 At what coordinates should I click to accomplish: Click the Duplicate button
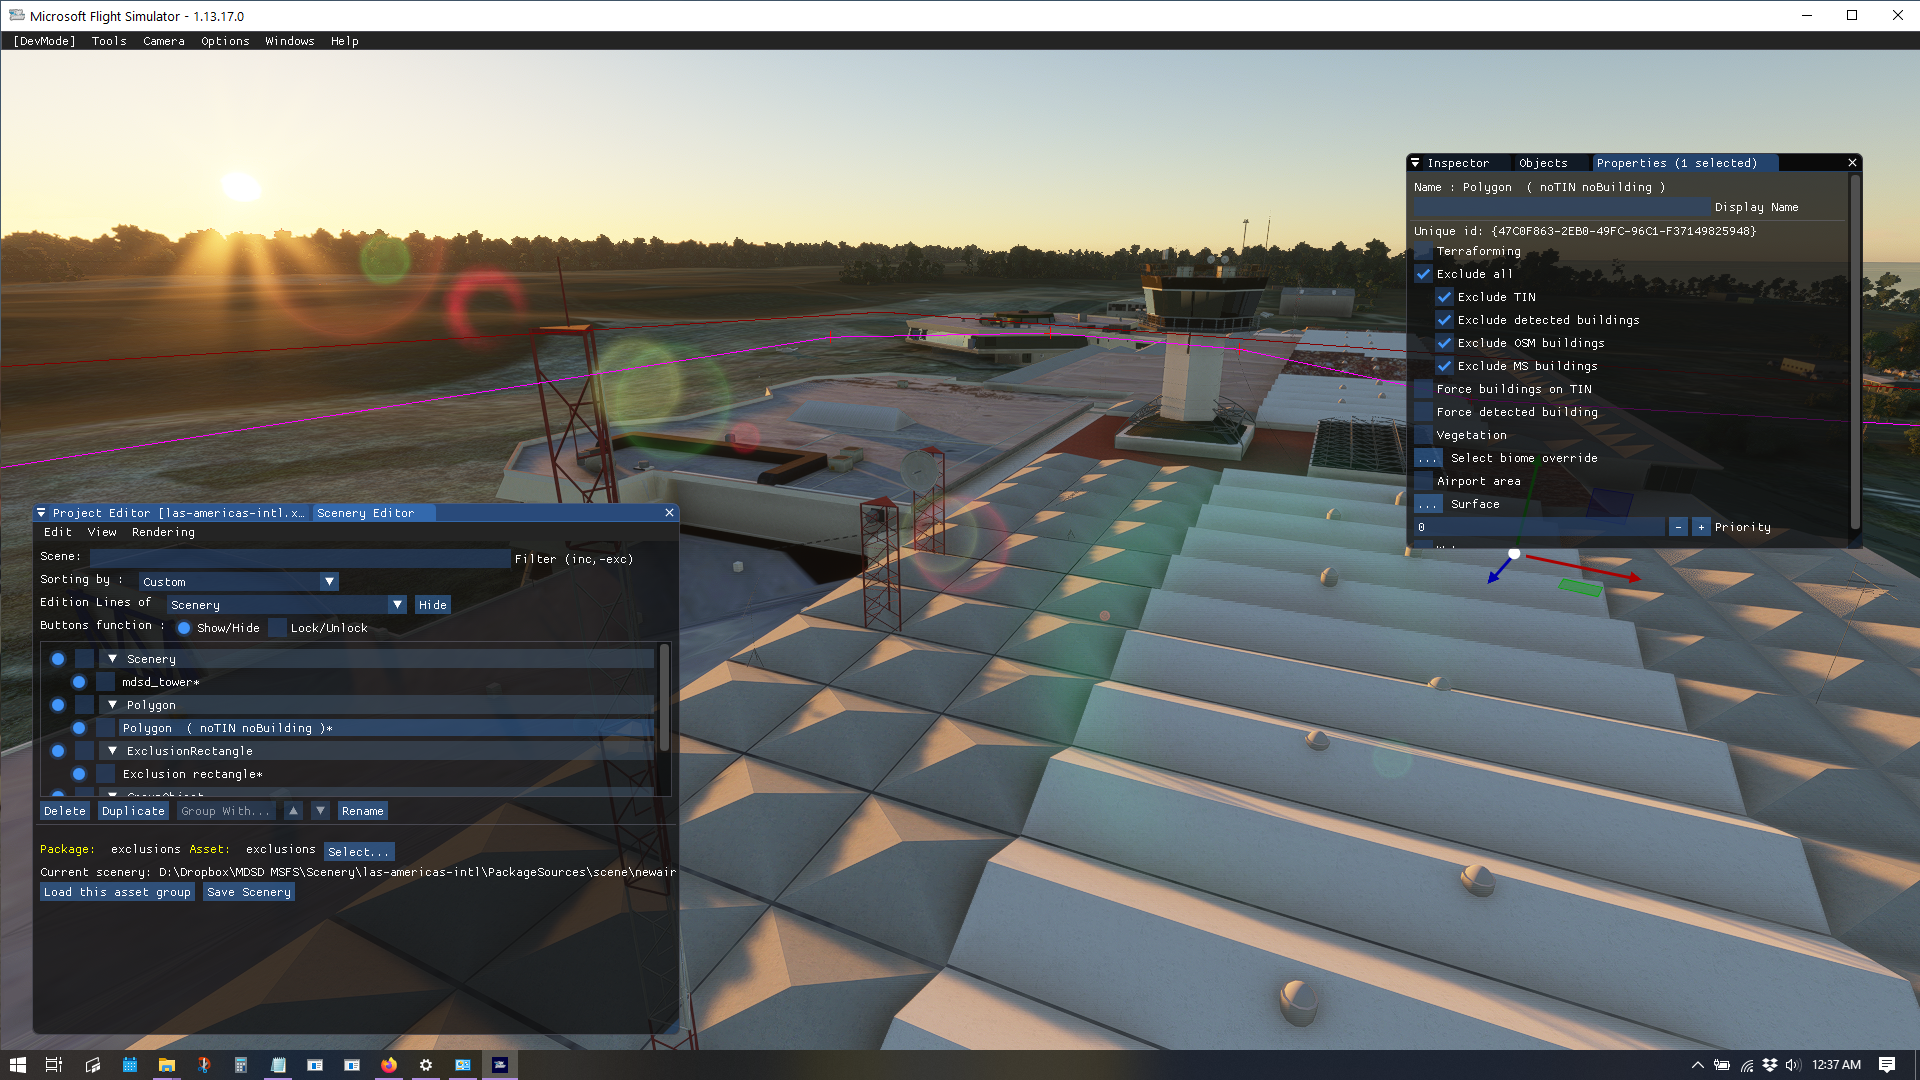[133, 811]
